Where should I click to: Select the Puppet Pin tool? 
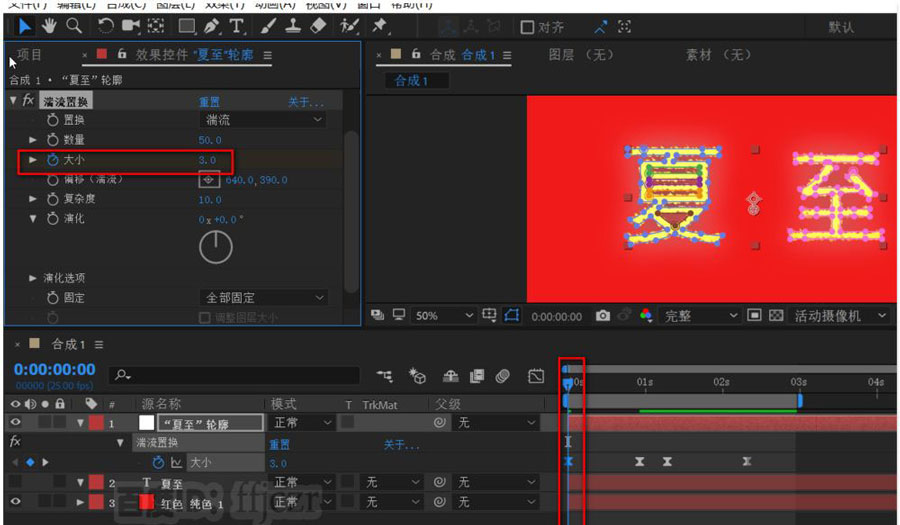click(x=379, y=26)
